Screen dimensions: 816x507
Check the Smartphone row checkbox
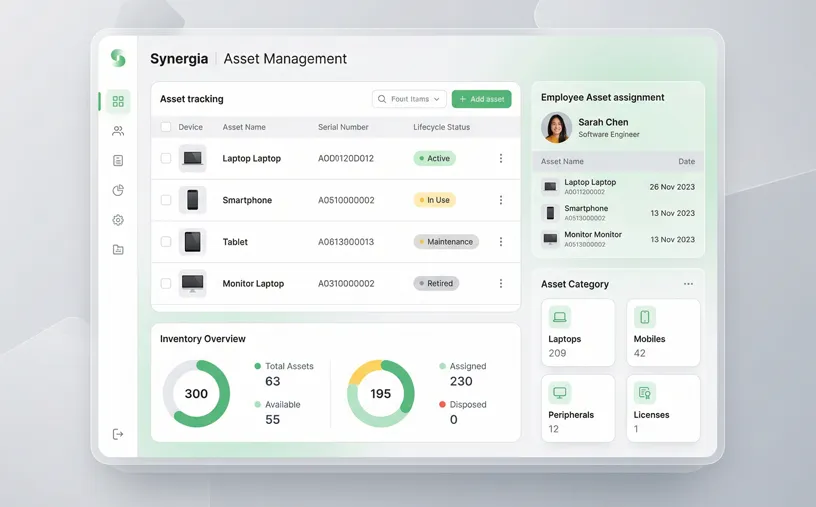pyautogui.click(x=165, y=200)
